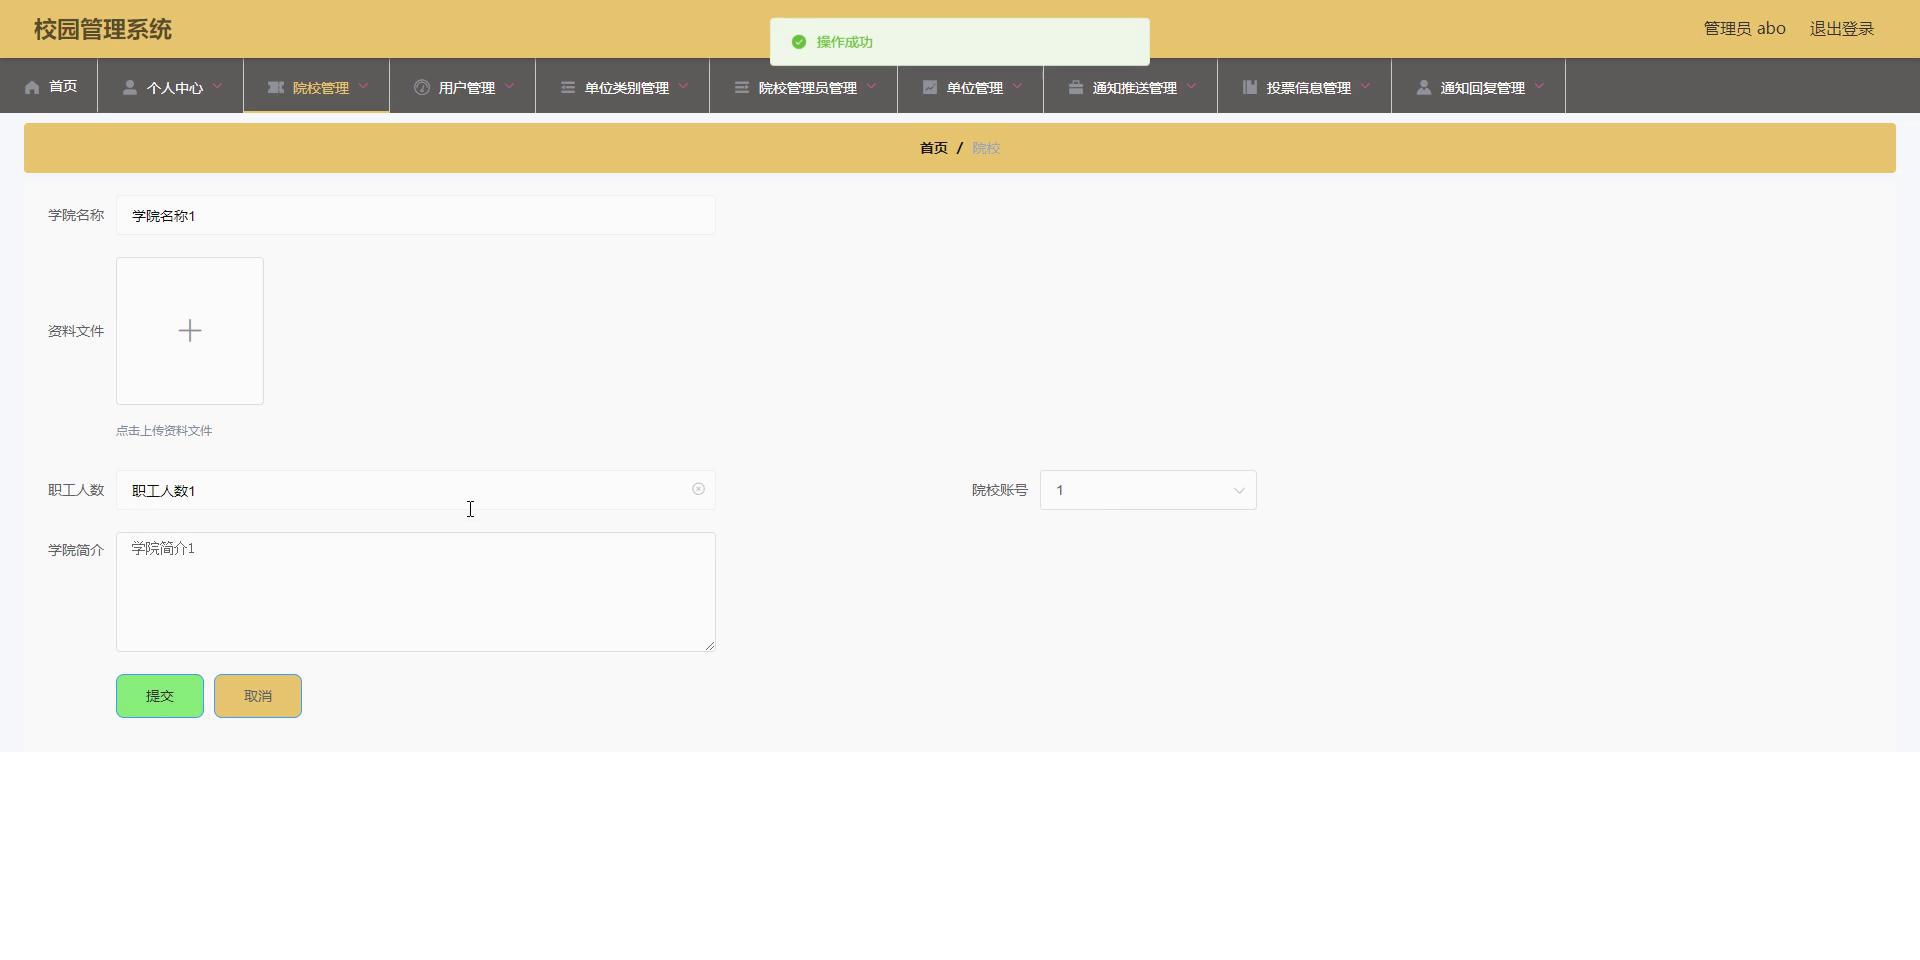Click the briefcase icon beside 通知推送管理
Image resolution: width=1920 pixels, height=960 pixels.
(x=1076, y=88)
